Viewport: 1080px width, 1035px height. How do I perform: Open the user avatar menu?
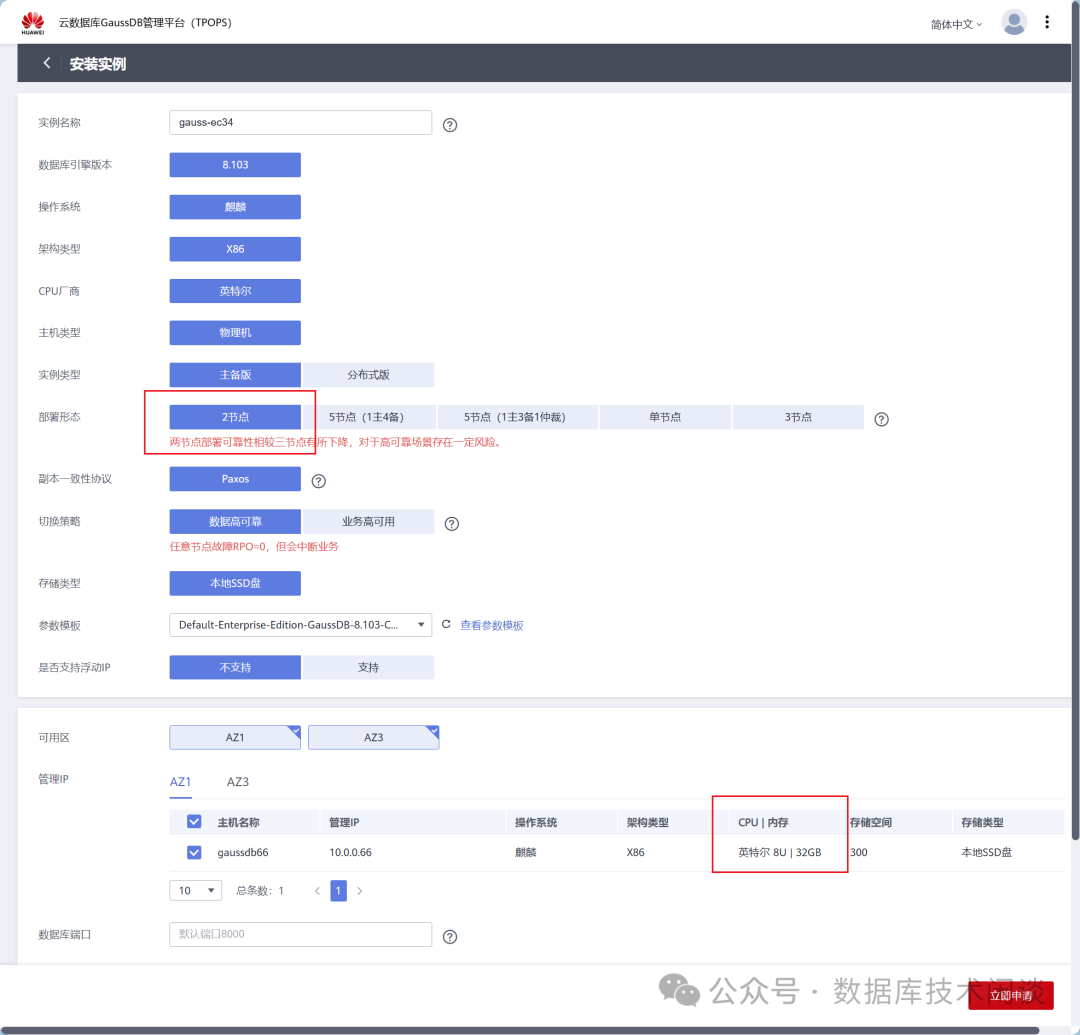[x=1014, y=22]
